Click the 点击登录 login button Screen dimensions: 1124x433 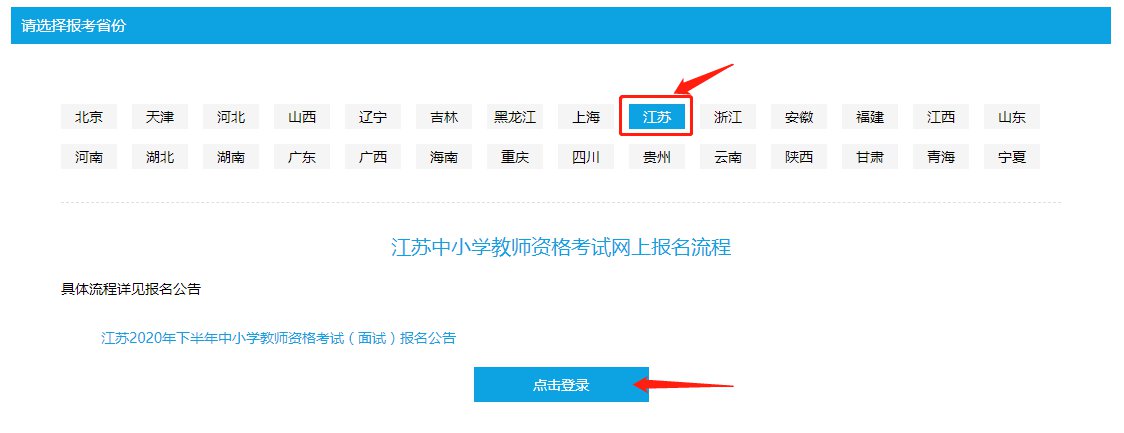pyautogui.click(x=561, y=385)
